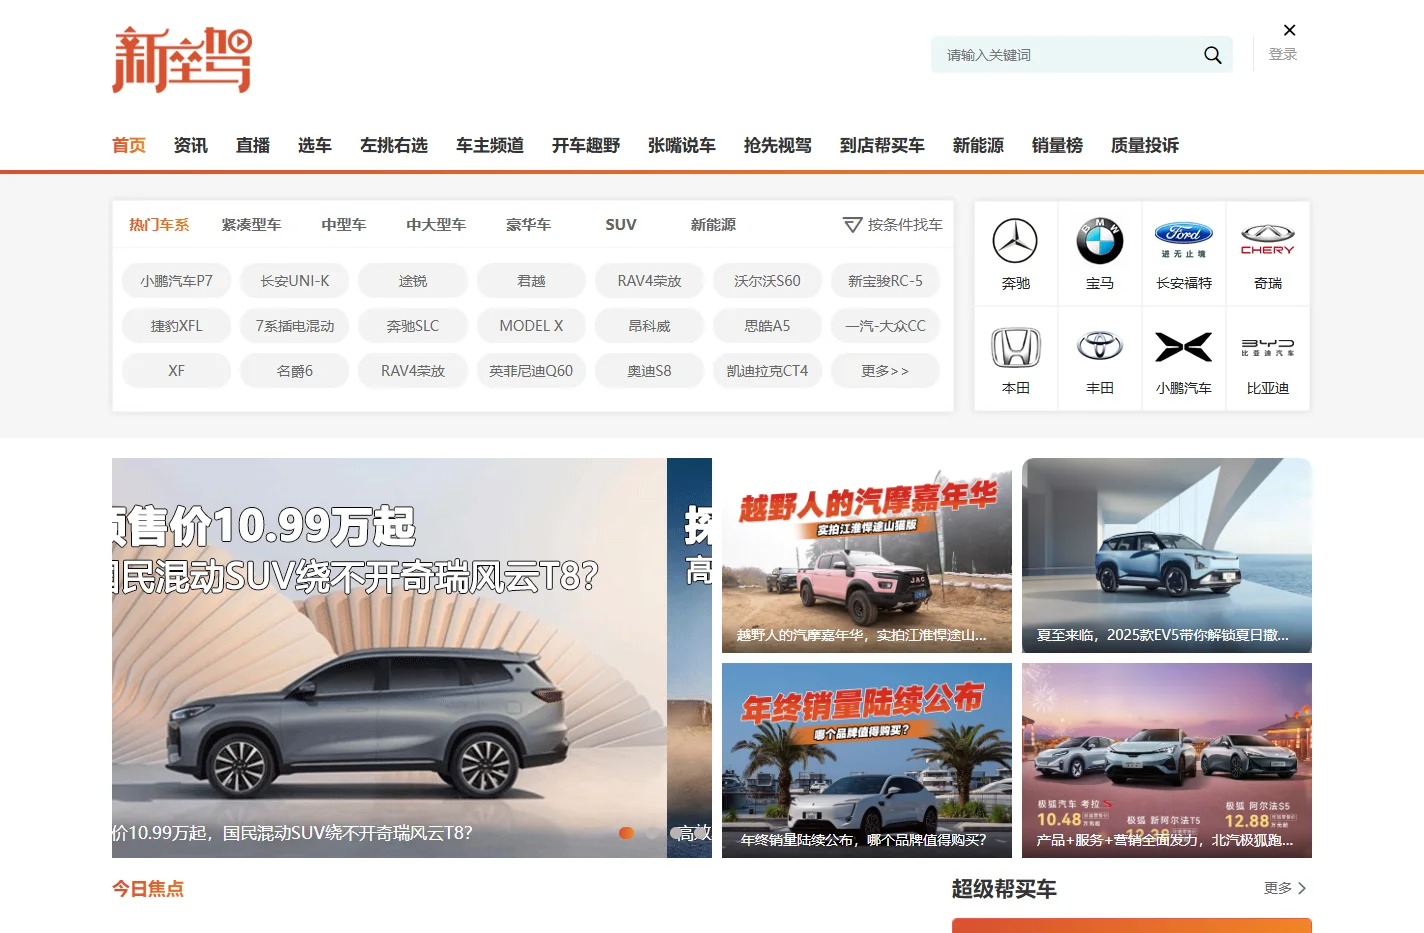Viewport: 1424px width, 933px height.
Task: Click the 君越 model pill
Action: click(x=531, y=281)
